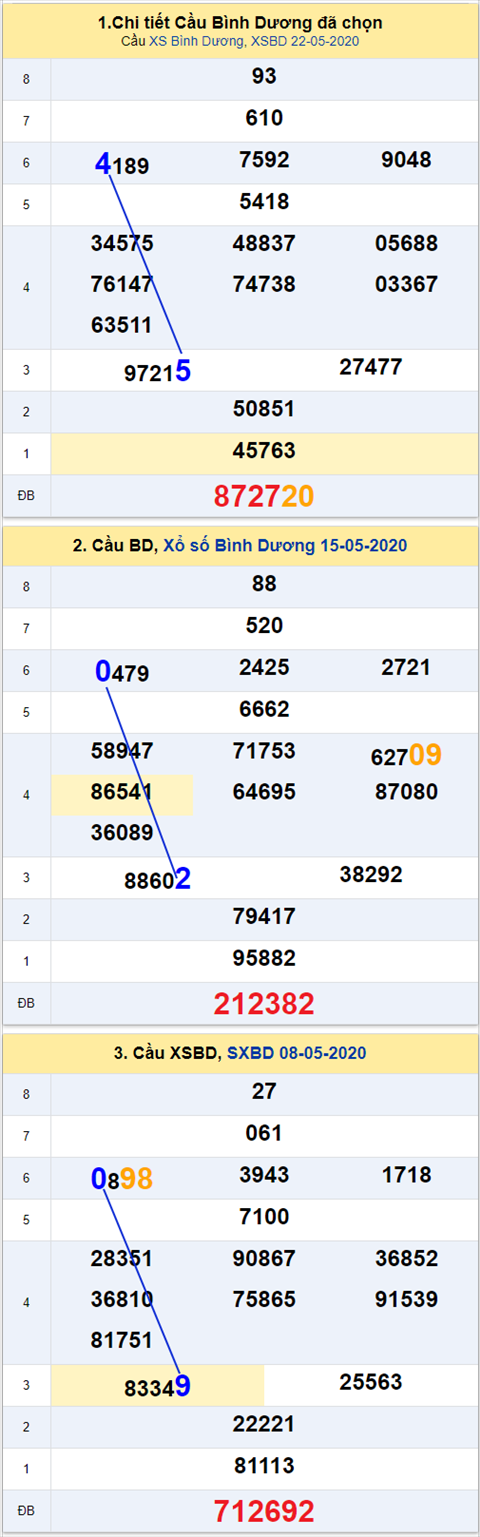Click the number 6662
The width and height of the screenshot is (480, 1537).
pyautogui.click(x=264, y=710)
